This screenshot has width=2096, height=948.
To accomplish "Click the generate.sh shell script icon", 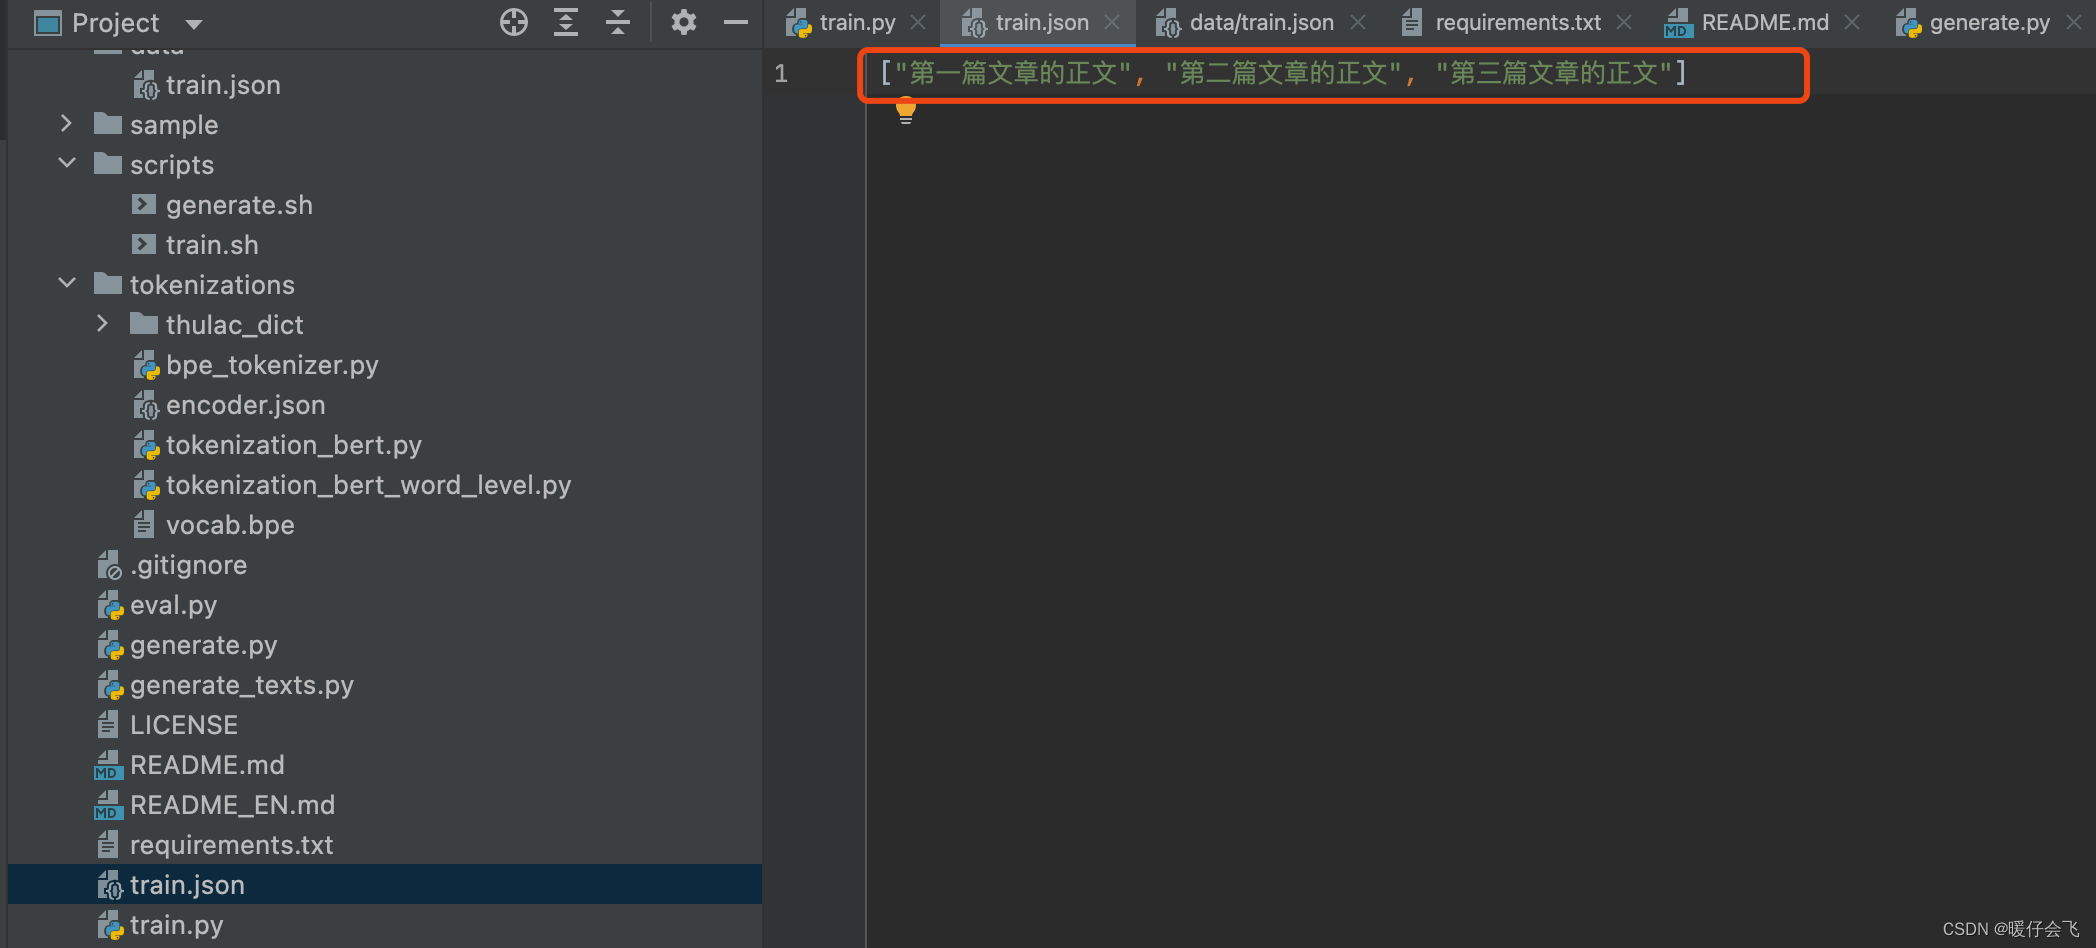I will [144, 204].
